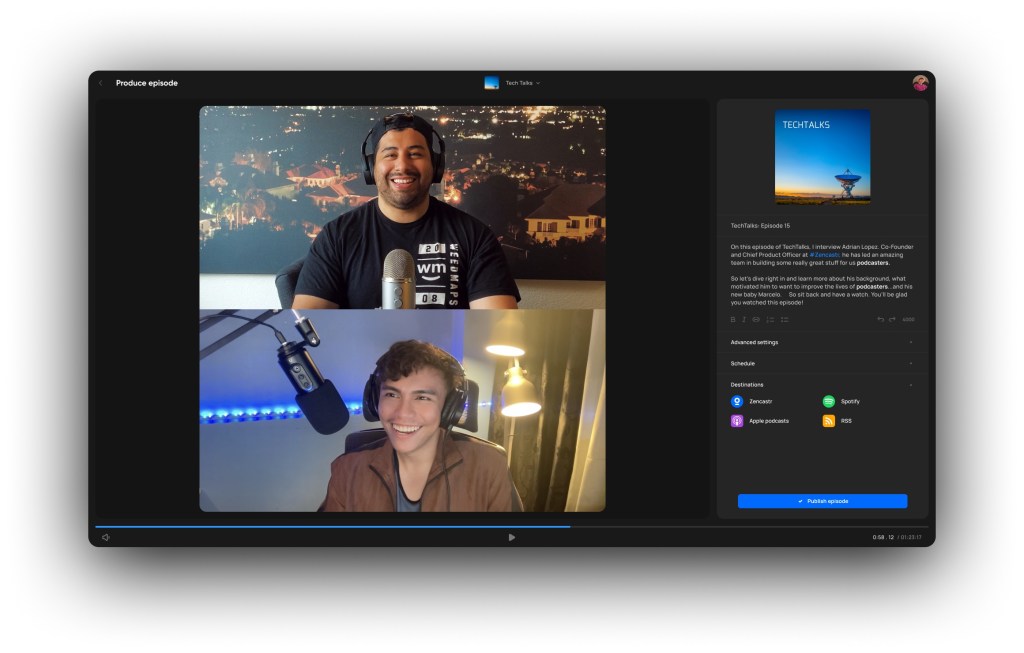Click the total duration 01:23:17 text
This screenshot has height=653, width=1024.
pos(911,537)
